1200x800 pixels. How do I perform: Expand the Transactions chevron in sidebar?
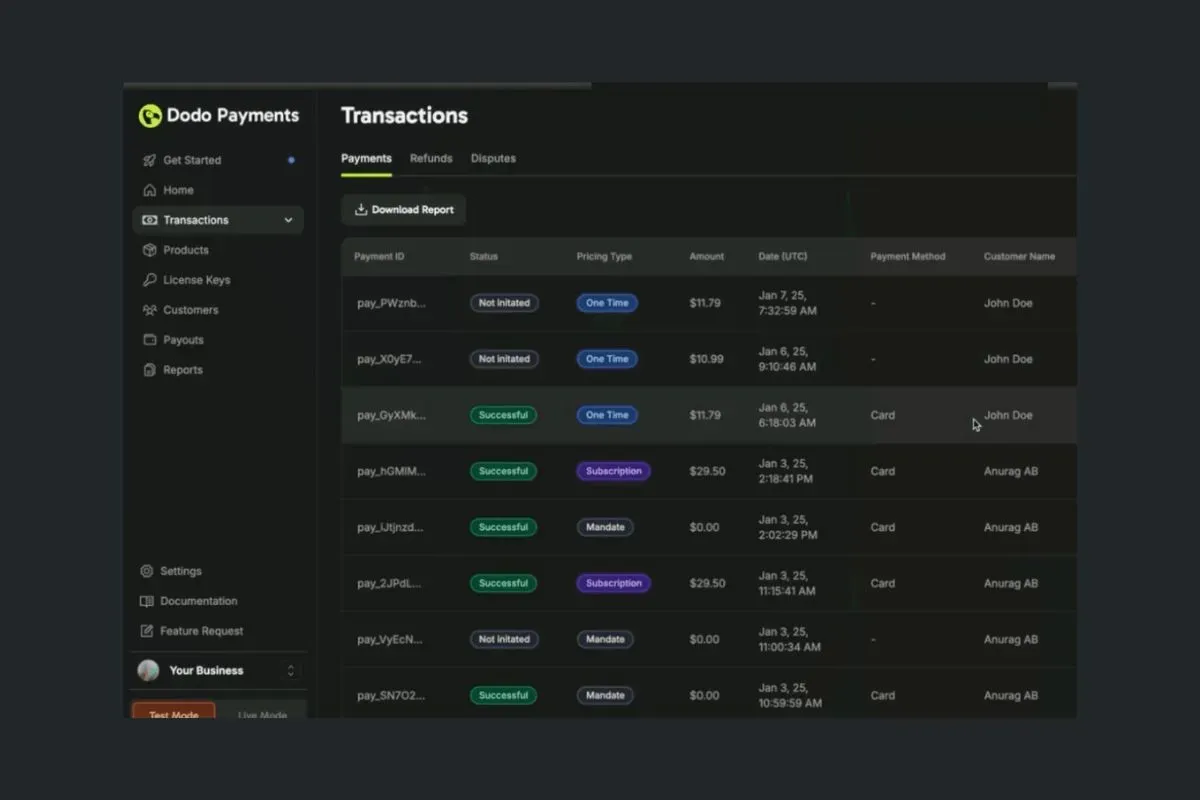[289, 220]
